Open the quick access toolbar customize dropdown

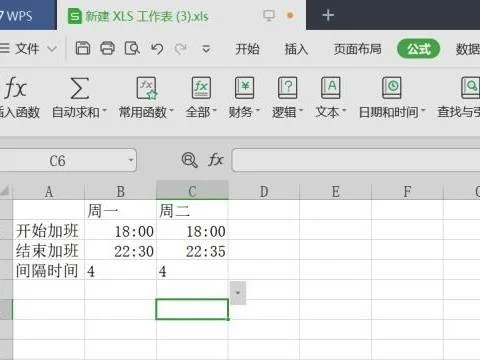click(206, 49)
